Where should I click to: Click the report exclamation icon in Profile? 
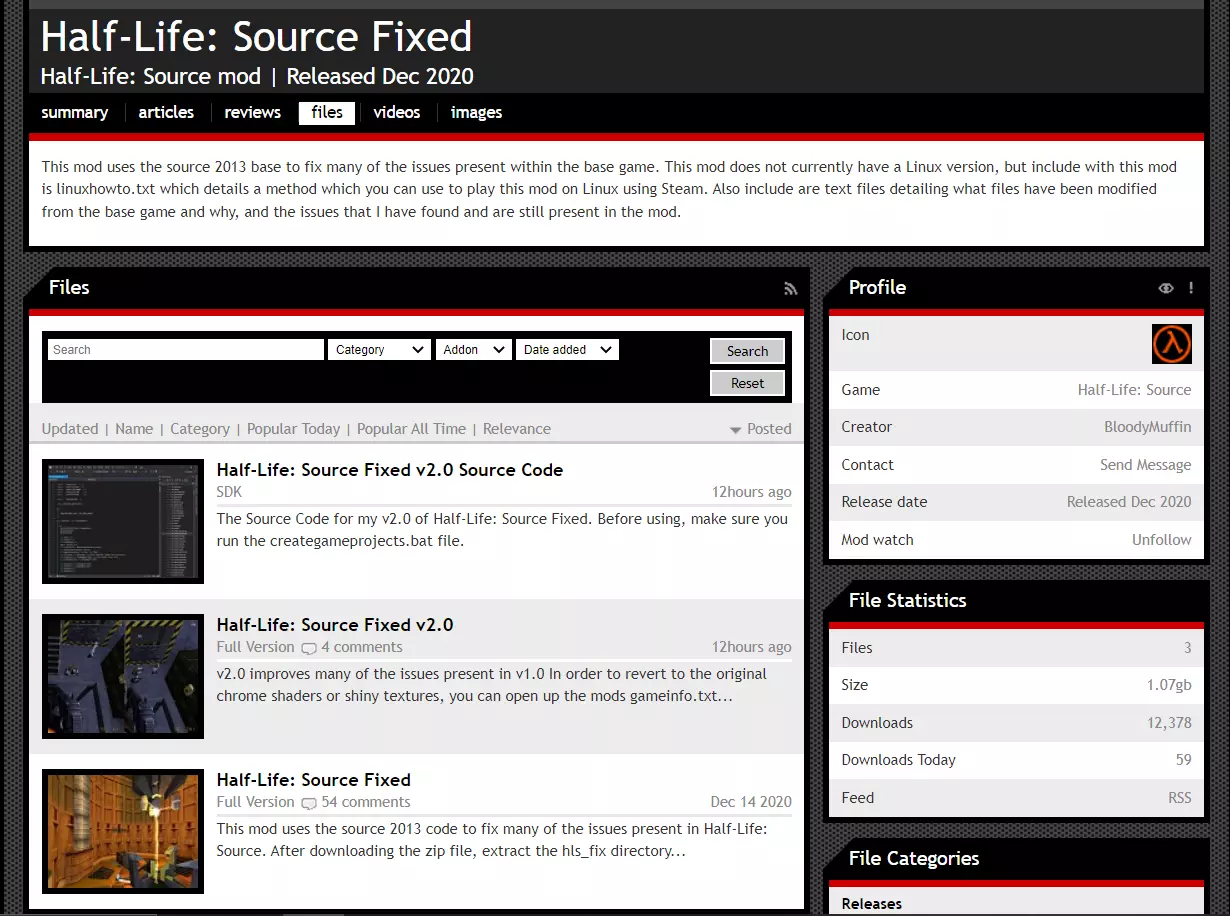1191,288
